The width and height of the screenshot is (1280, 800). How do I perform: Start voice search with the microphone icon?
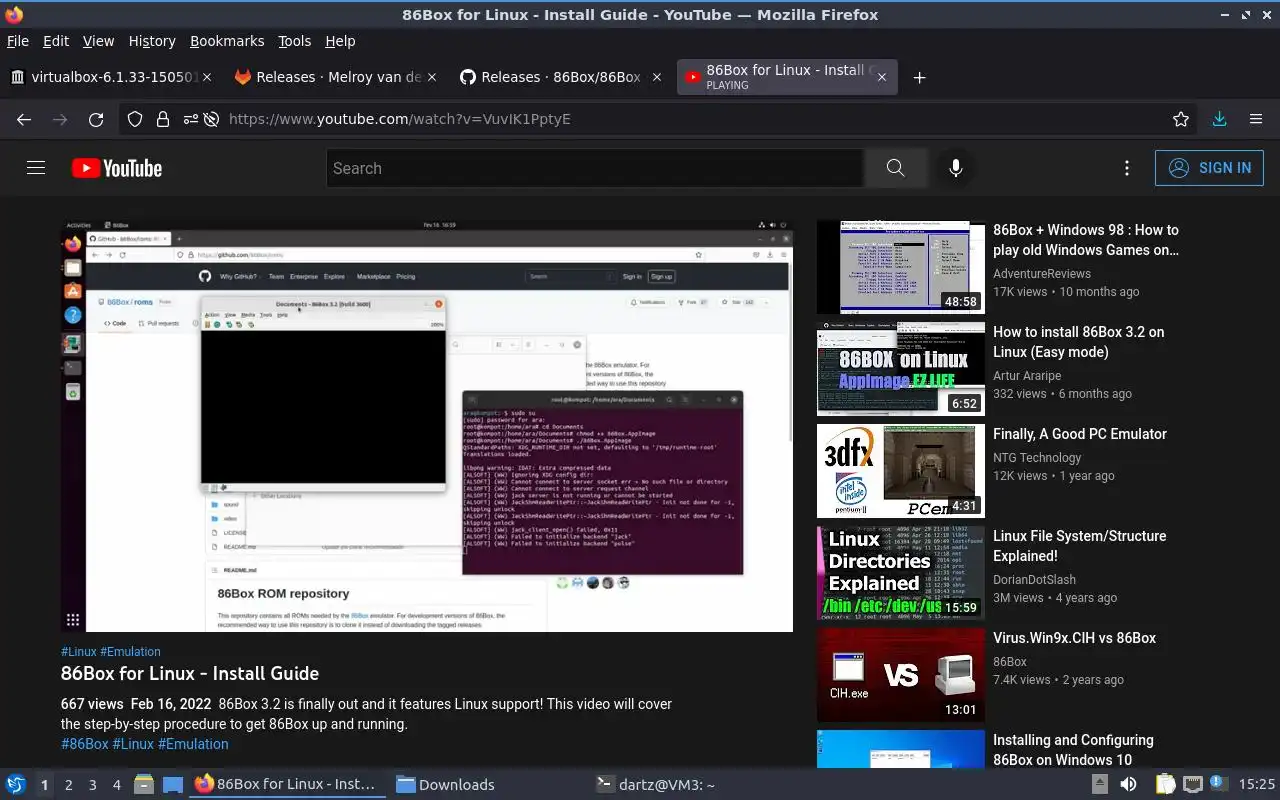tap(956, 168)
